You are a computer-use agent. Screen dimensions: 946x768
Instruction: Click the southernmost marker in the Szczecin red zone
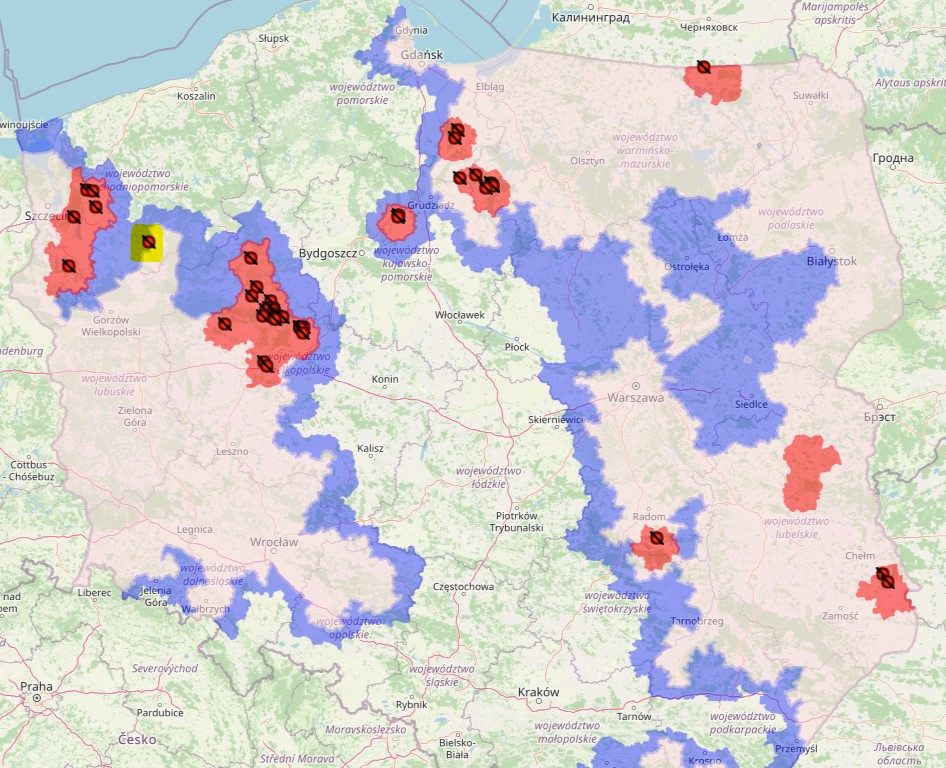click(x=68, y=266)
